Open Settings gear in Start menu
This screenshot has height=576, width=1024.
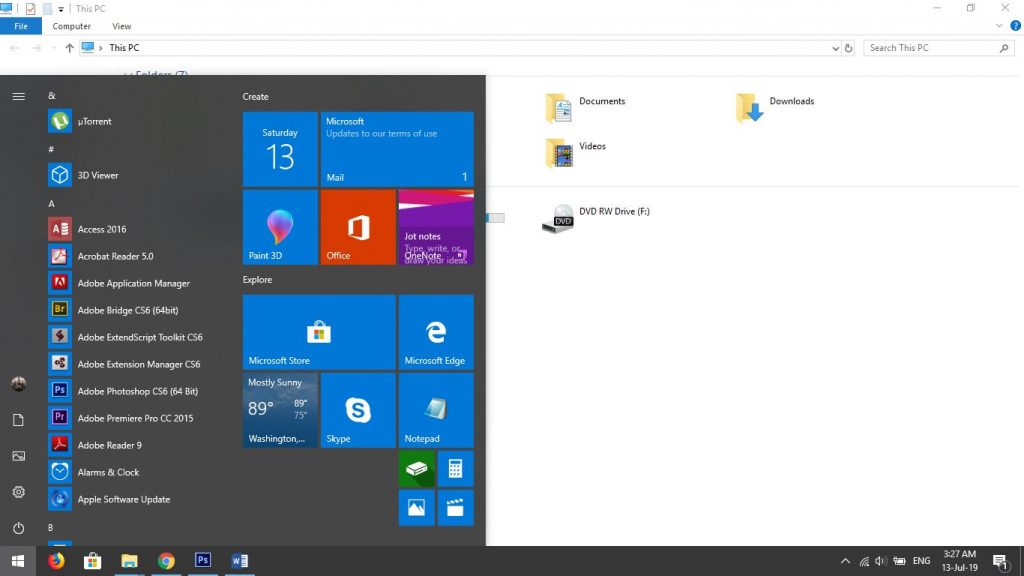click(18, 492)
